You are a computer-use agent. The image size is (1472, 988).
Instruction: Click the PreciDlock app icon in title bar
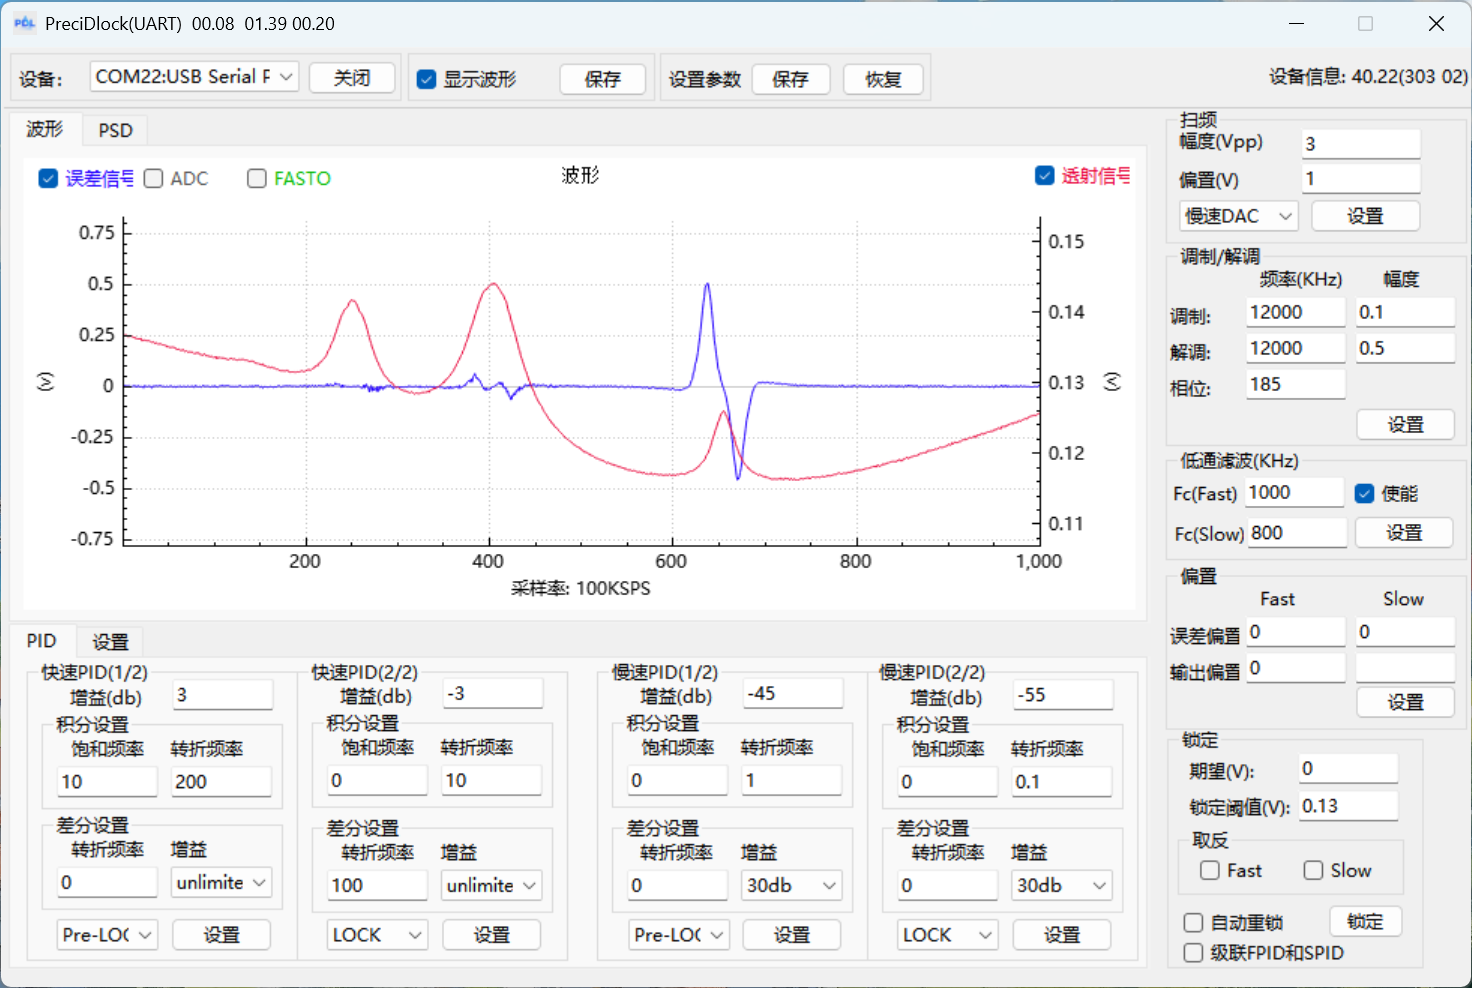click(24, 23)
